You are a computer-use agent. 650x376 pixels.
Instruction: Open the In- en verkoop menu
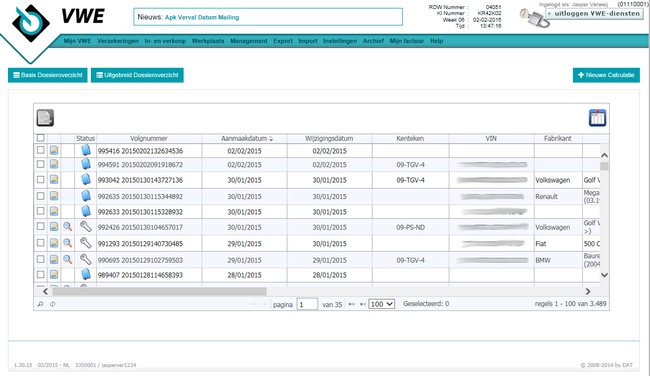(165, 41)
